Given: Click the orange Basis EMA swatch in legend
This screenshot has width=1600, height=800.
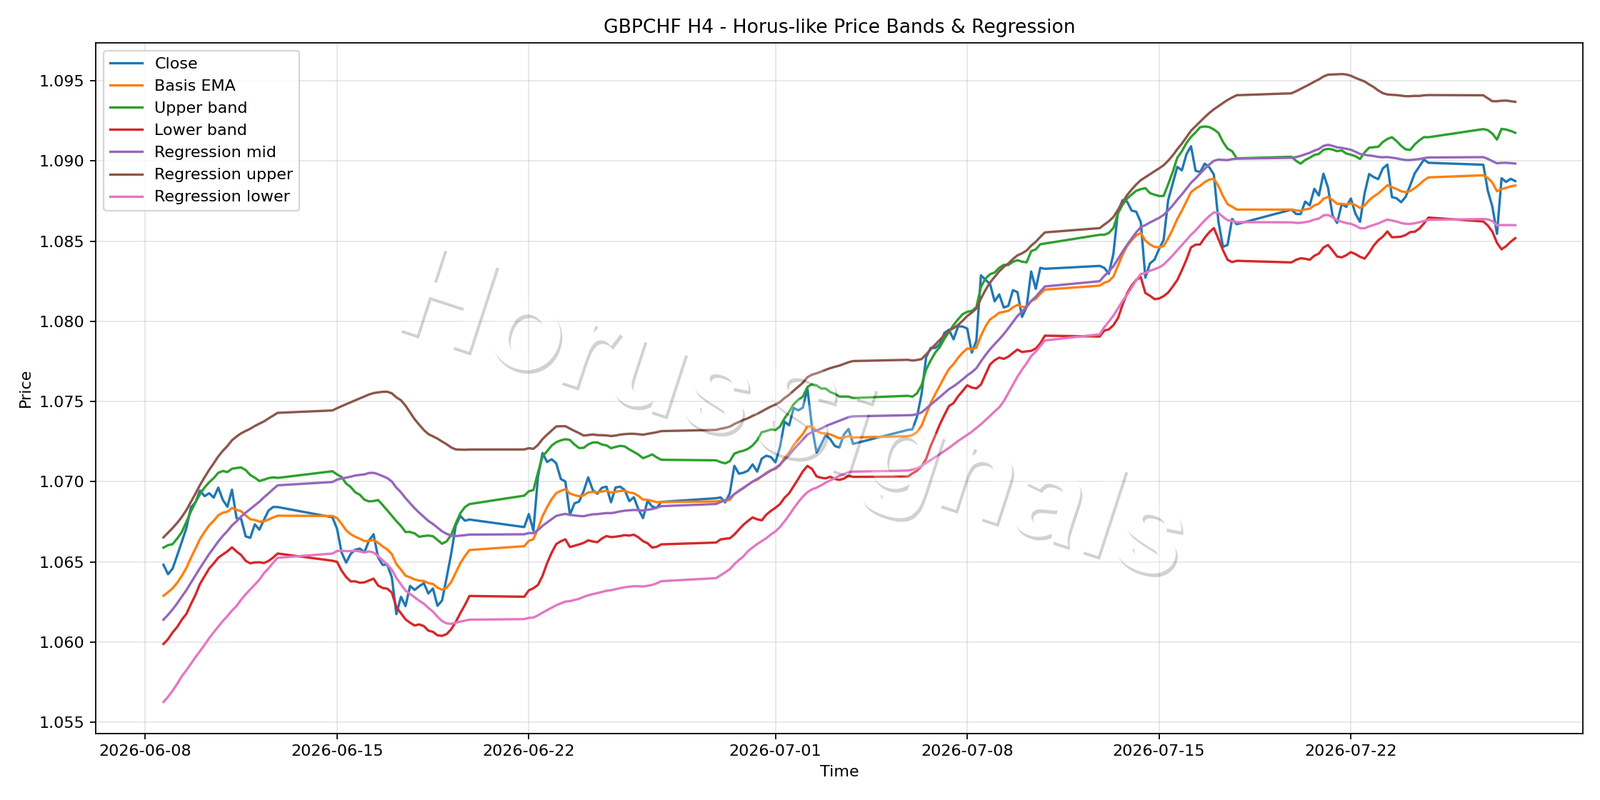Looking at the screenshot, I should coord(126,86).
